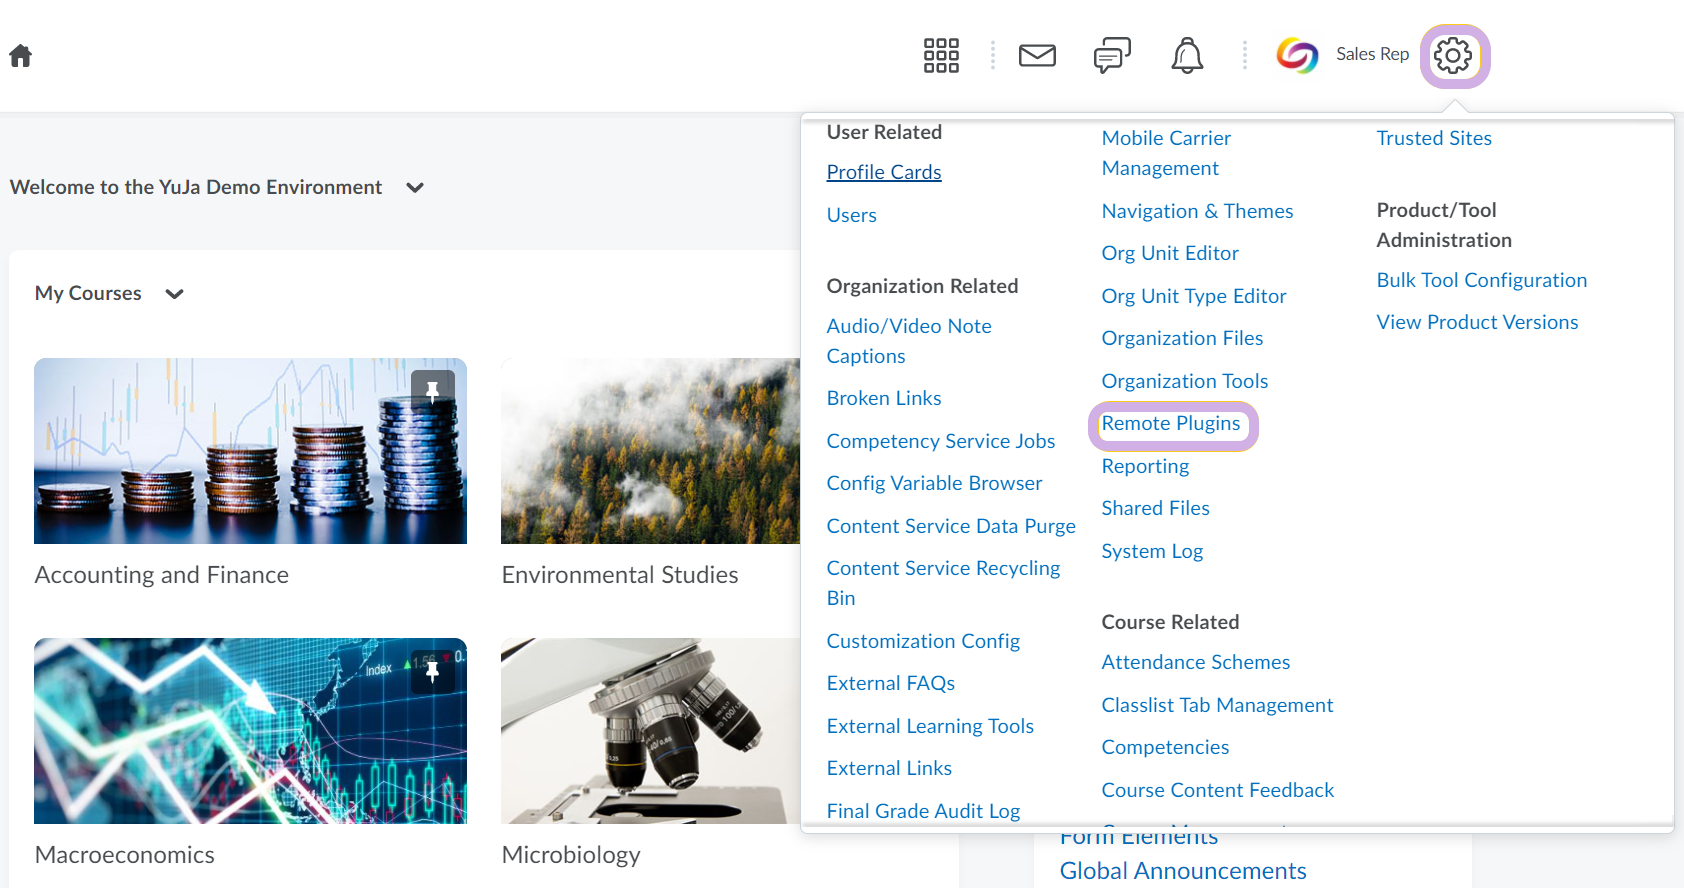Open the Reporting tool
Viewport: 1684px width, 888px height.
pos(1145,466)
